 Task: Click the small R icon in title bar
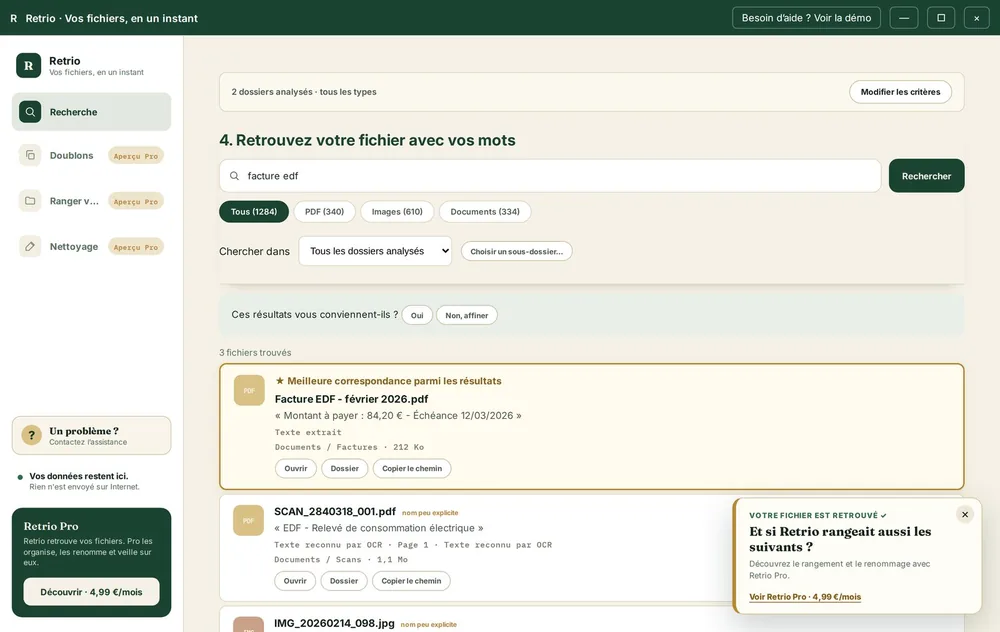[13, 18]
